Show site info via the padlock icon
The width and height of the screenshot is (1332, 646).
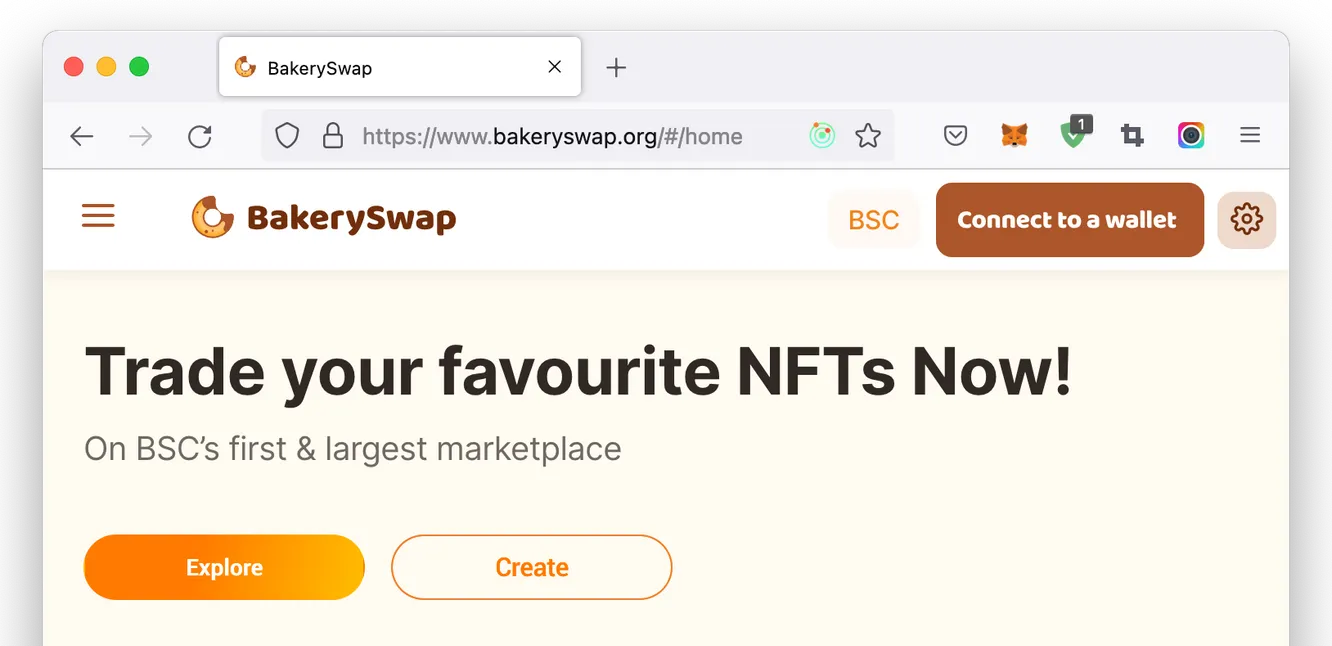click(x=333, y=136)
